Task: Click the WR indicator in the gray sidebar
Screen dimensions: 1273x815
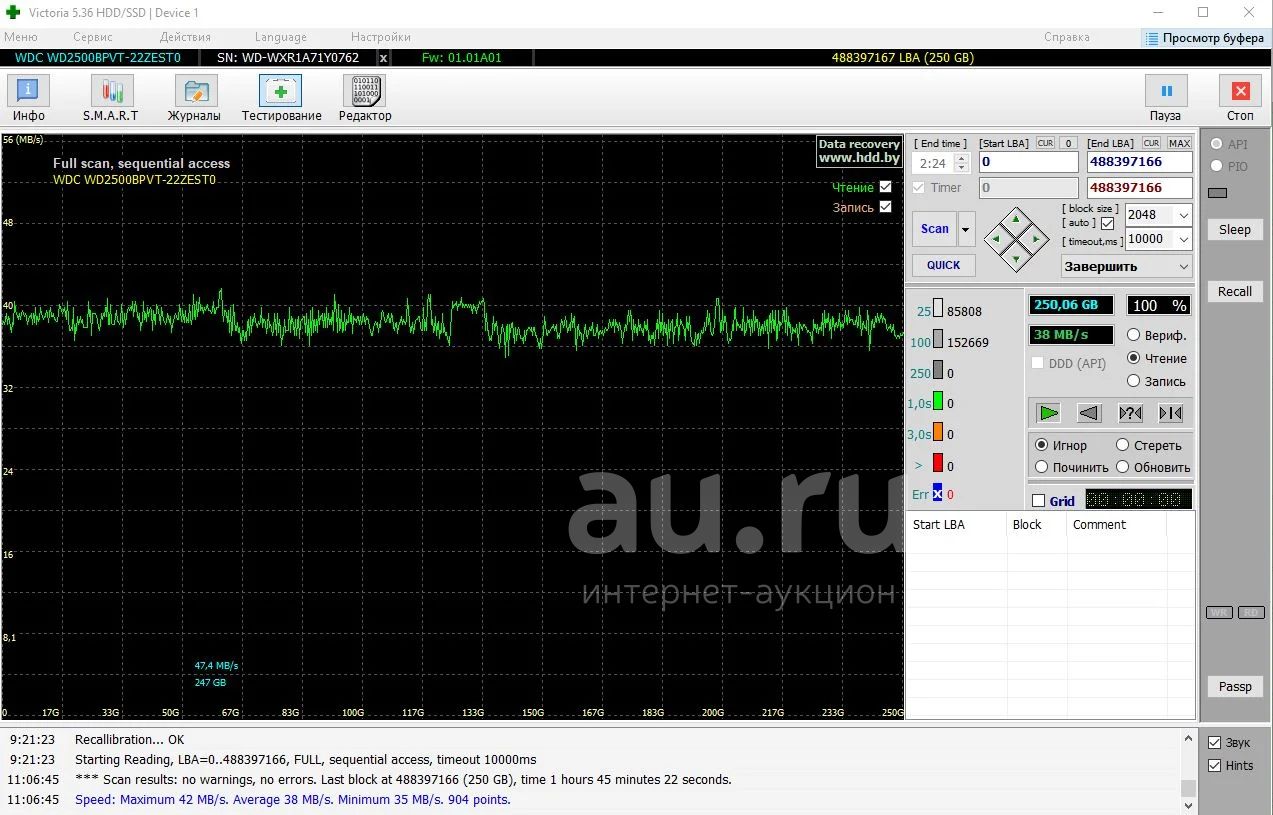Action: (1219, 612)
